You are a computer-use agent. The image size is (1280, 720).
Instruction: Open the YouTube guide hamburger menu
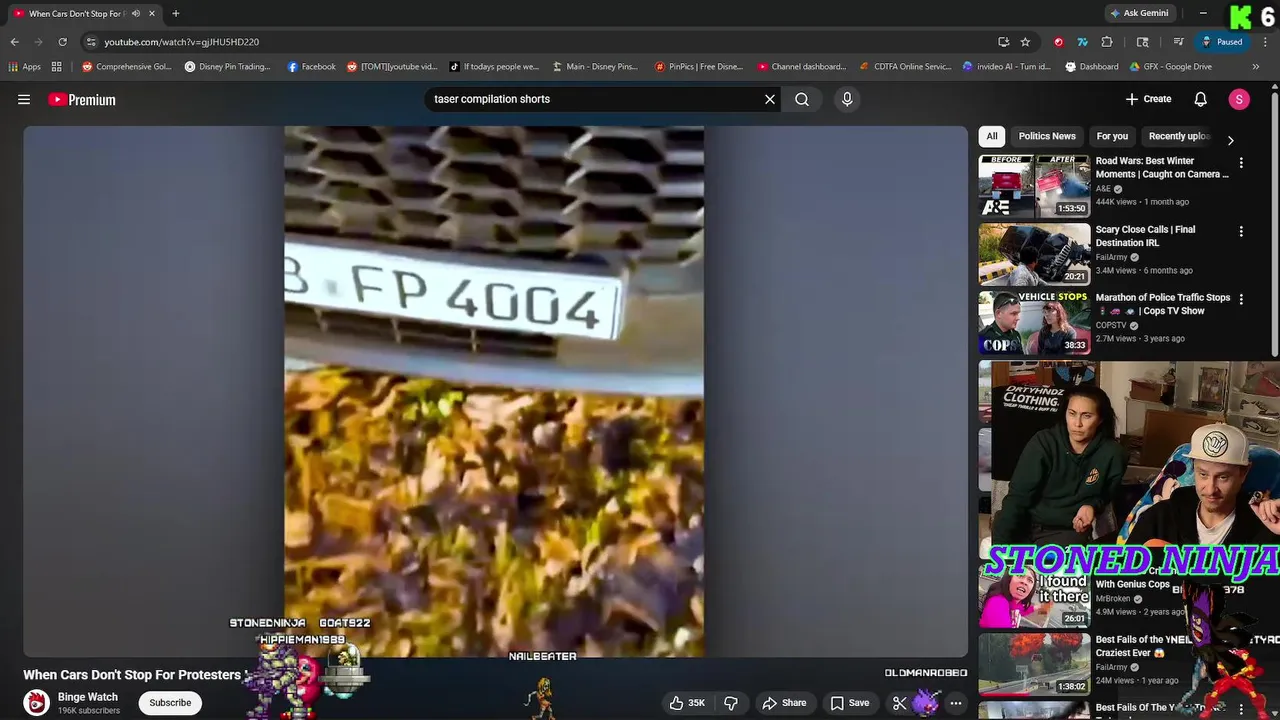24,99
